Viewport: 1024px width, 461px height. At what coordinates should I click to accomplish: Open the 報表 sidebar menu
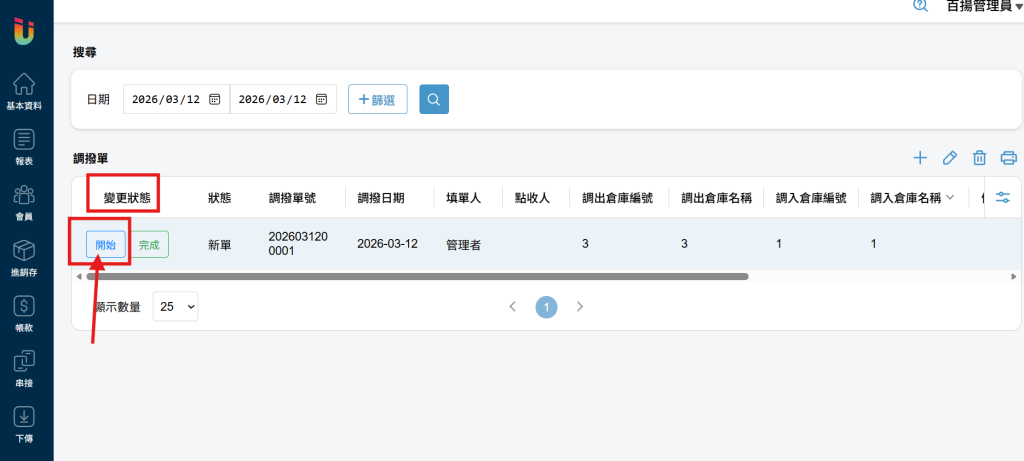(25, 146)
